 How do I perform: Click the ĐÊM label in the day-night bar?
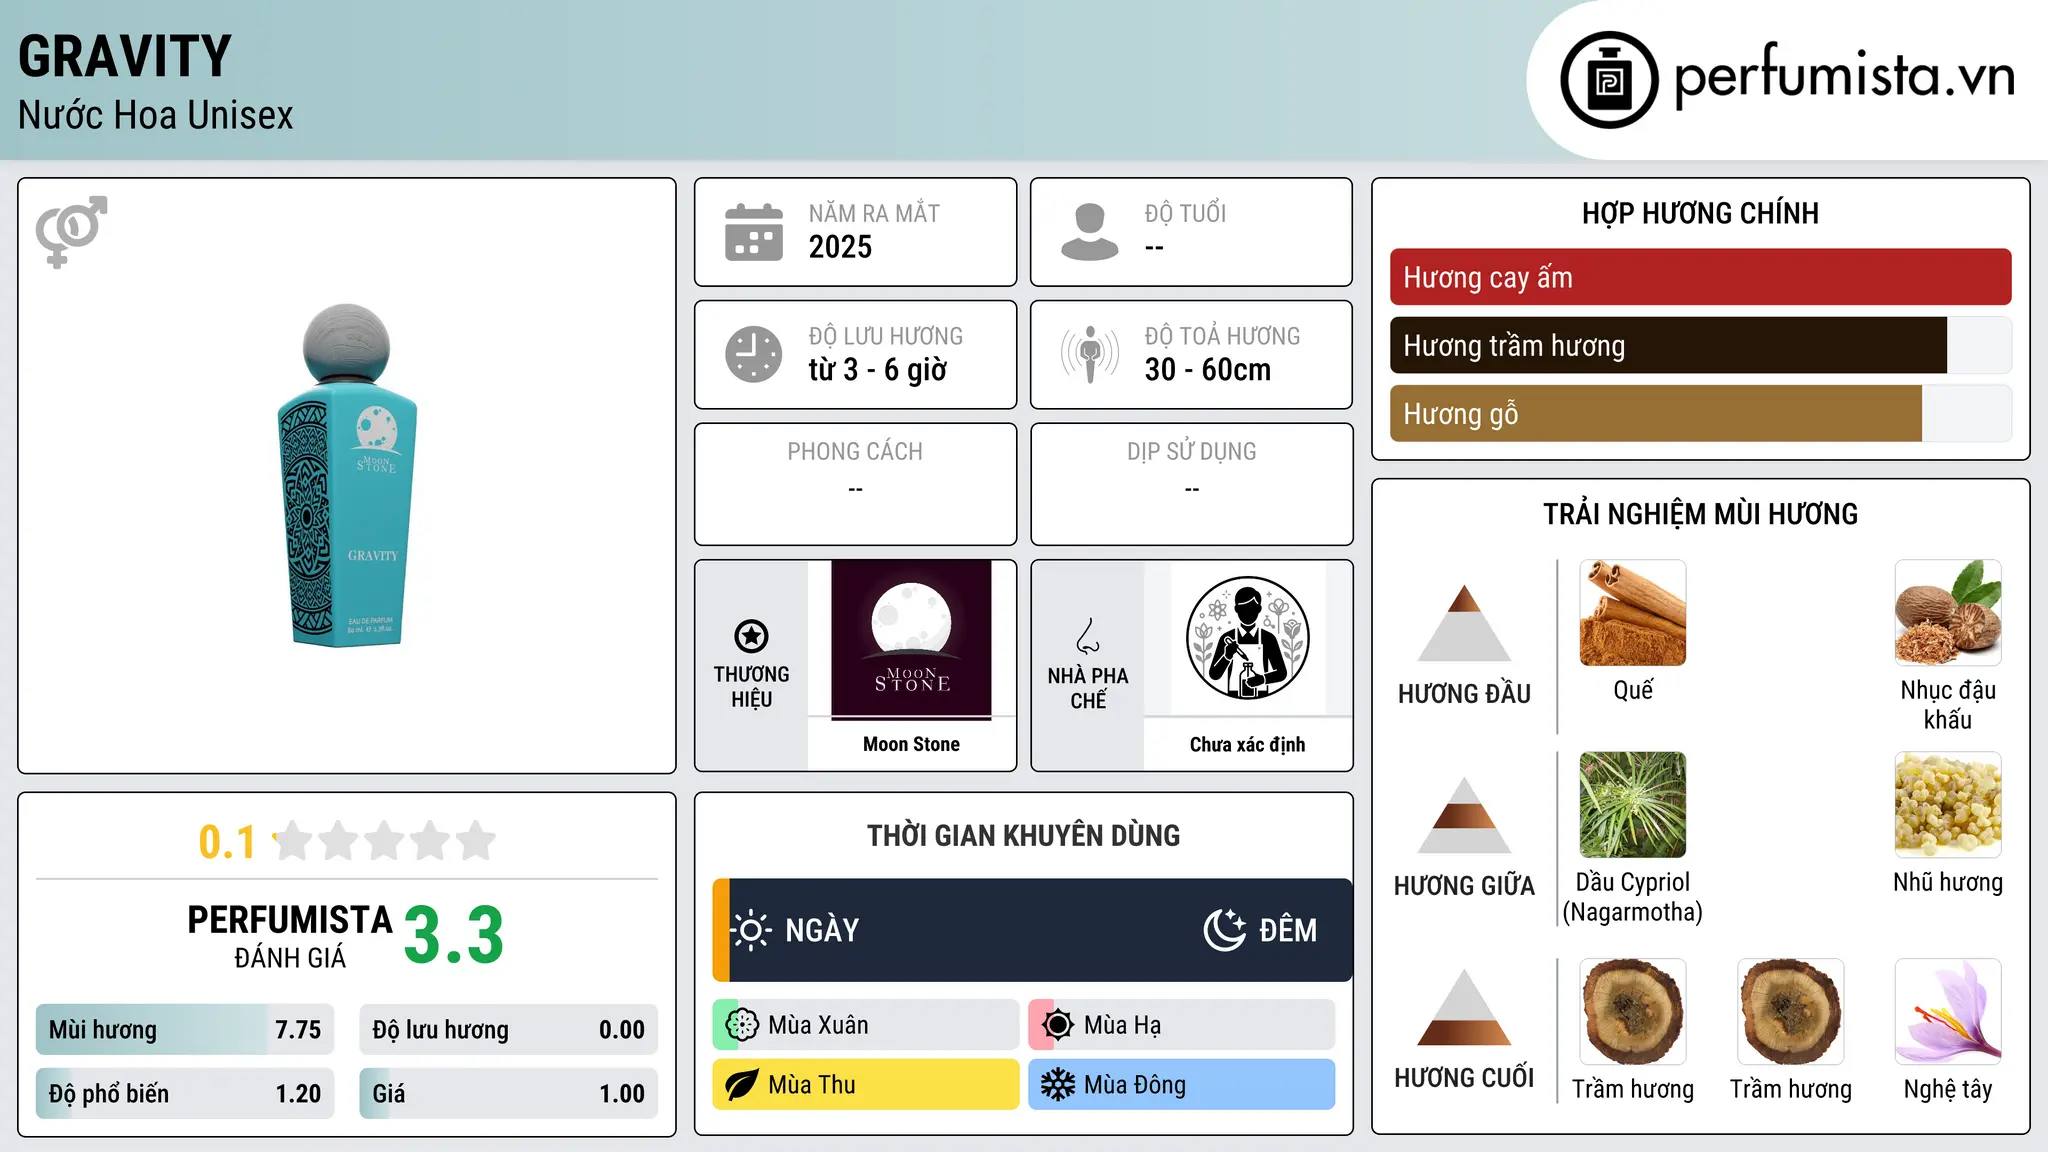click(1288, 930)
